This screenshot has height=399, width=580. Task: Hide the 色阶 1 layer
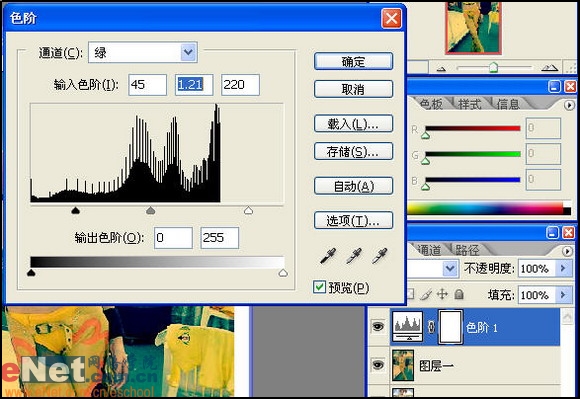(378, 327)
